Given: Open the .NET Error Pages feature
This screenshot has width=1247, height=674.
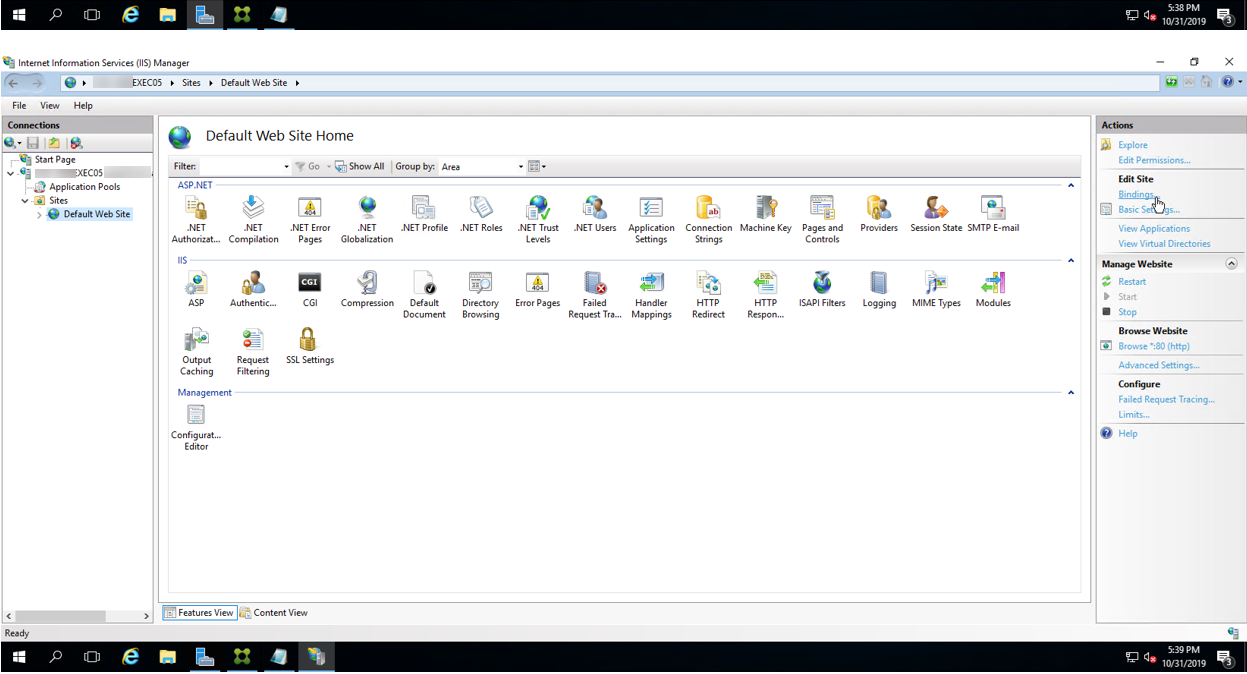Looking at the screenshot, I should (x=310, y=219).
